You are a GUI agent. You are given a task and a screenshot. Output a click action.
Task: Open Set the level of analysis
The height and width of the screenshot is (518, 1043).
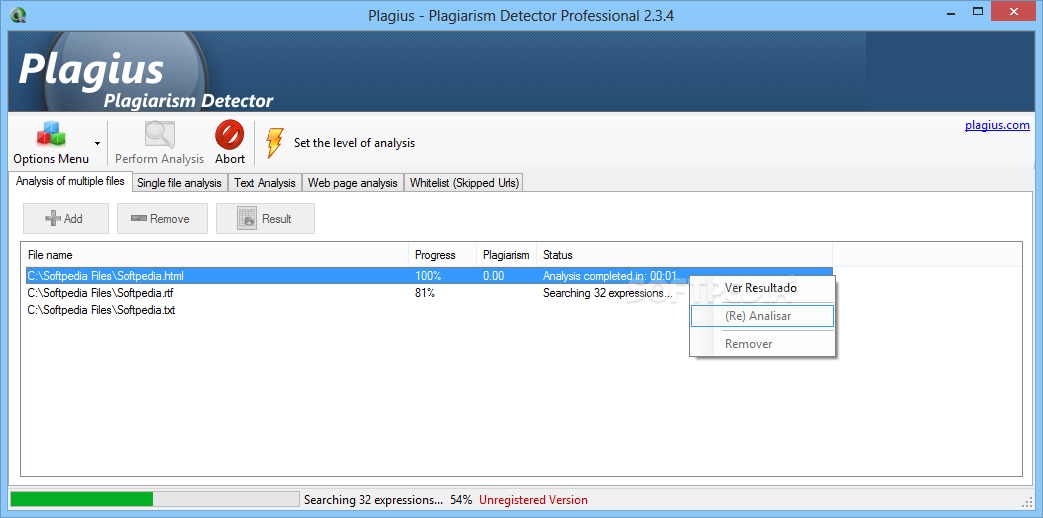[354, 143]
